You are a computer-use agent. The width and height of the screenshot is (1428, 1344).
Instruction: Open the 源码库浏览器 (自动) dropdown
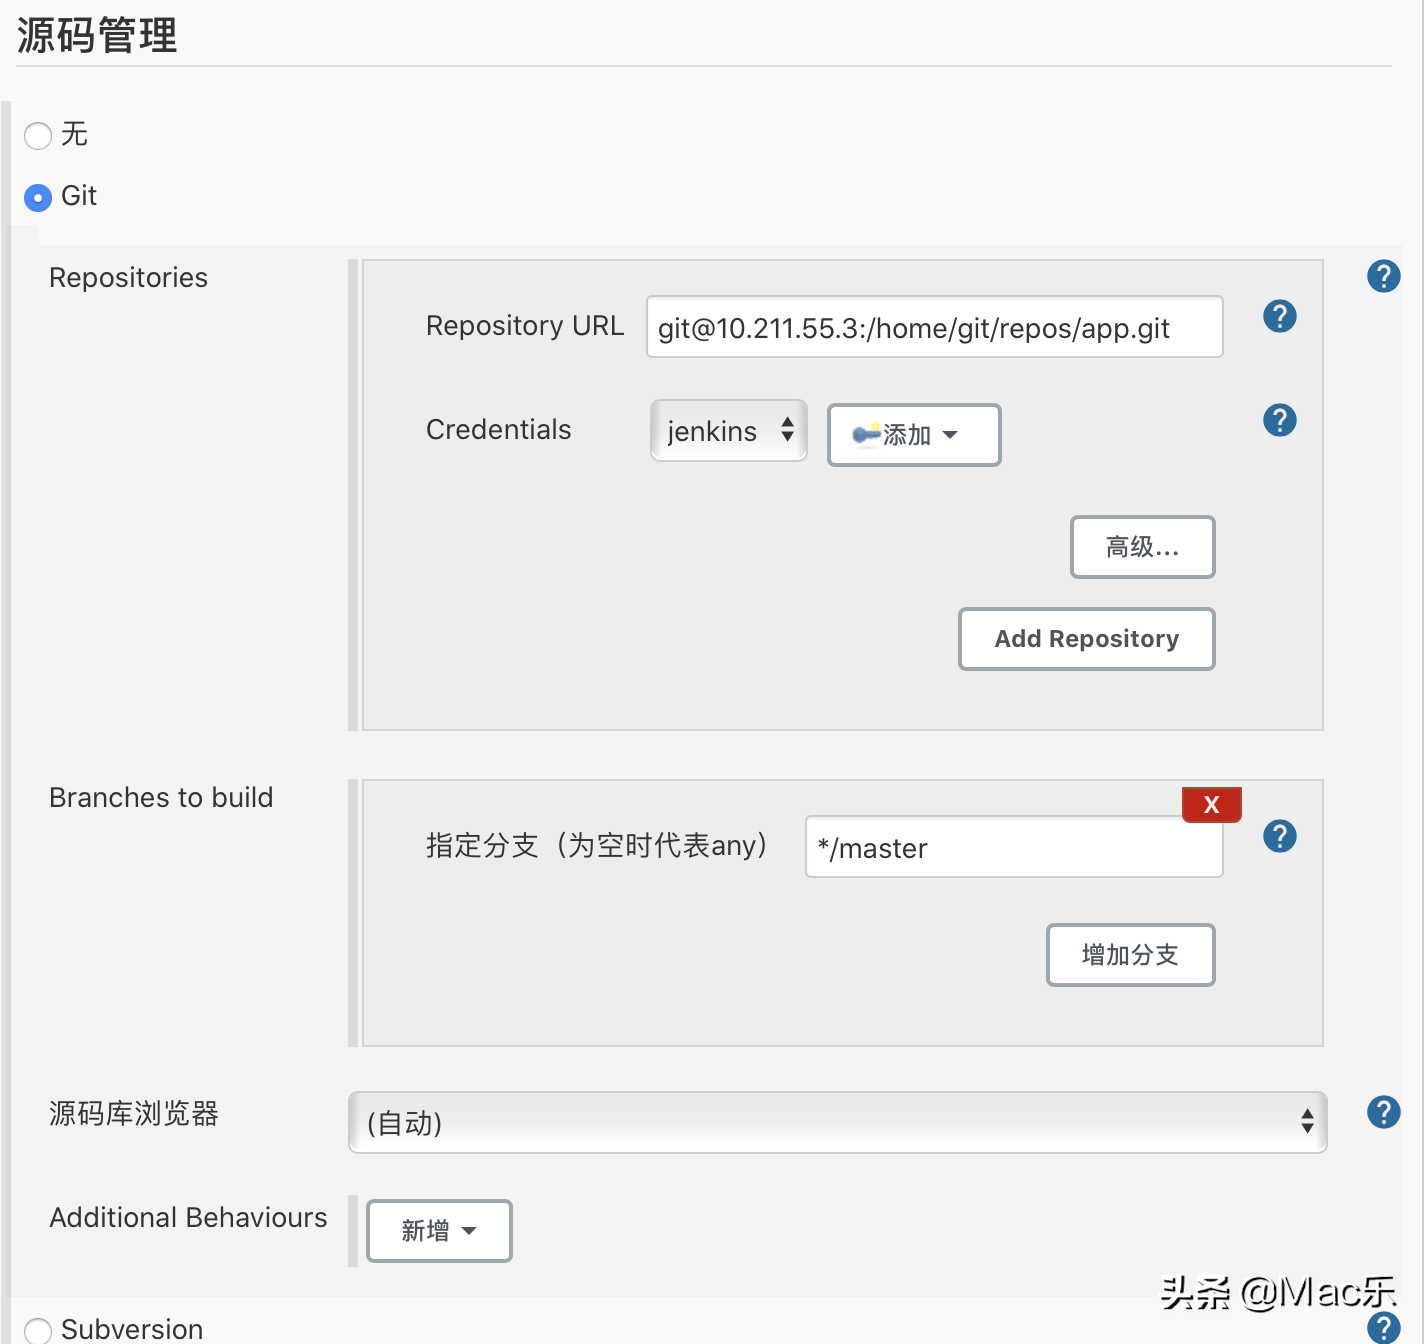tap(838, 1123)
